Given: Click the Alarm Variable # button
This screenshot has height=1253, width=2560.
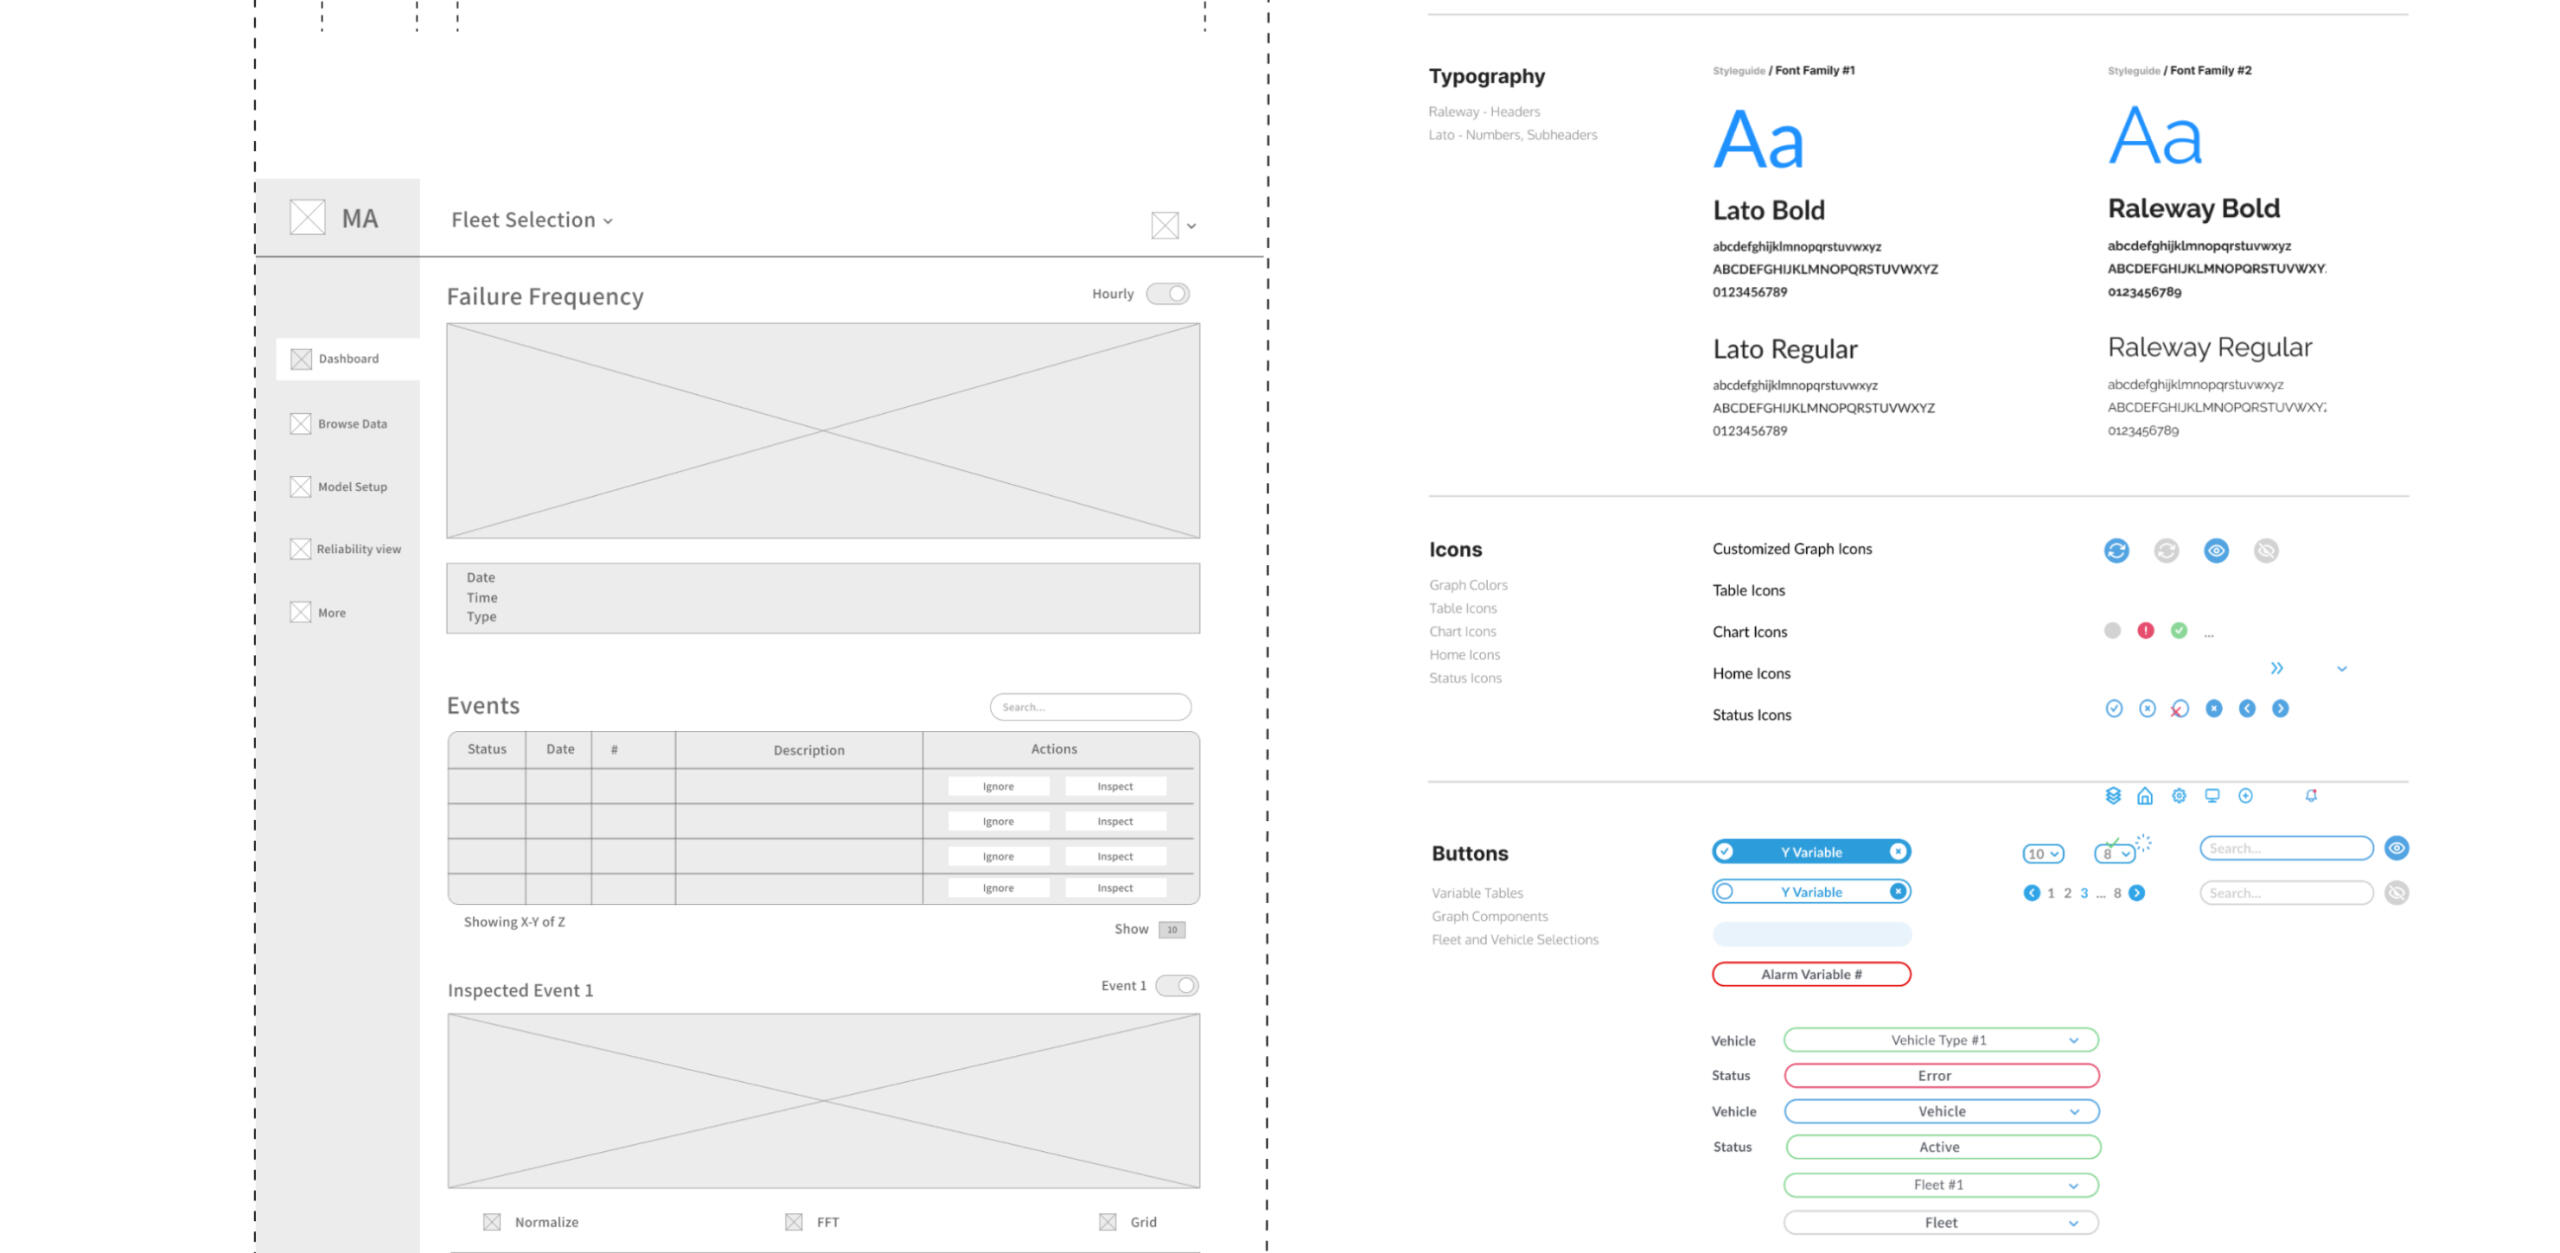Looking at the screenshot, I should pos(1811,974).
